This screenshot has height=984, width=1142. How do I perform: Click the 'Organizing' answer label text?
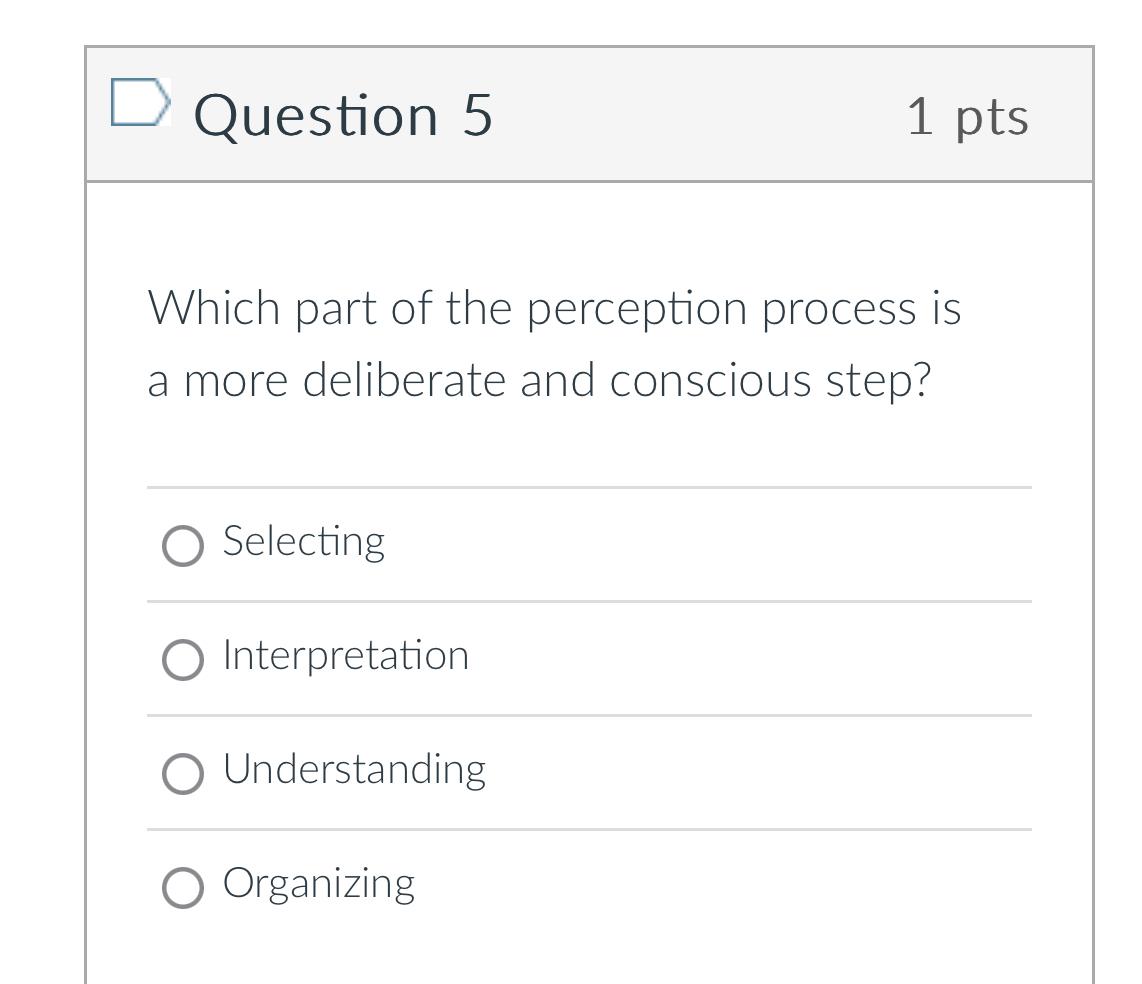pos(319,883)
